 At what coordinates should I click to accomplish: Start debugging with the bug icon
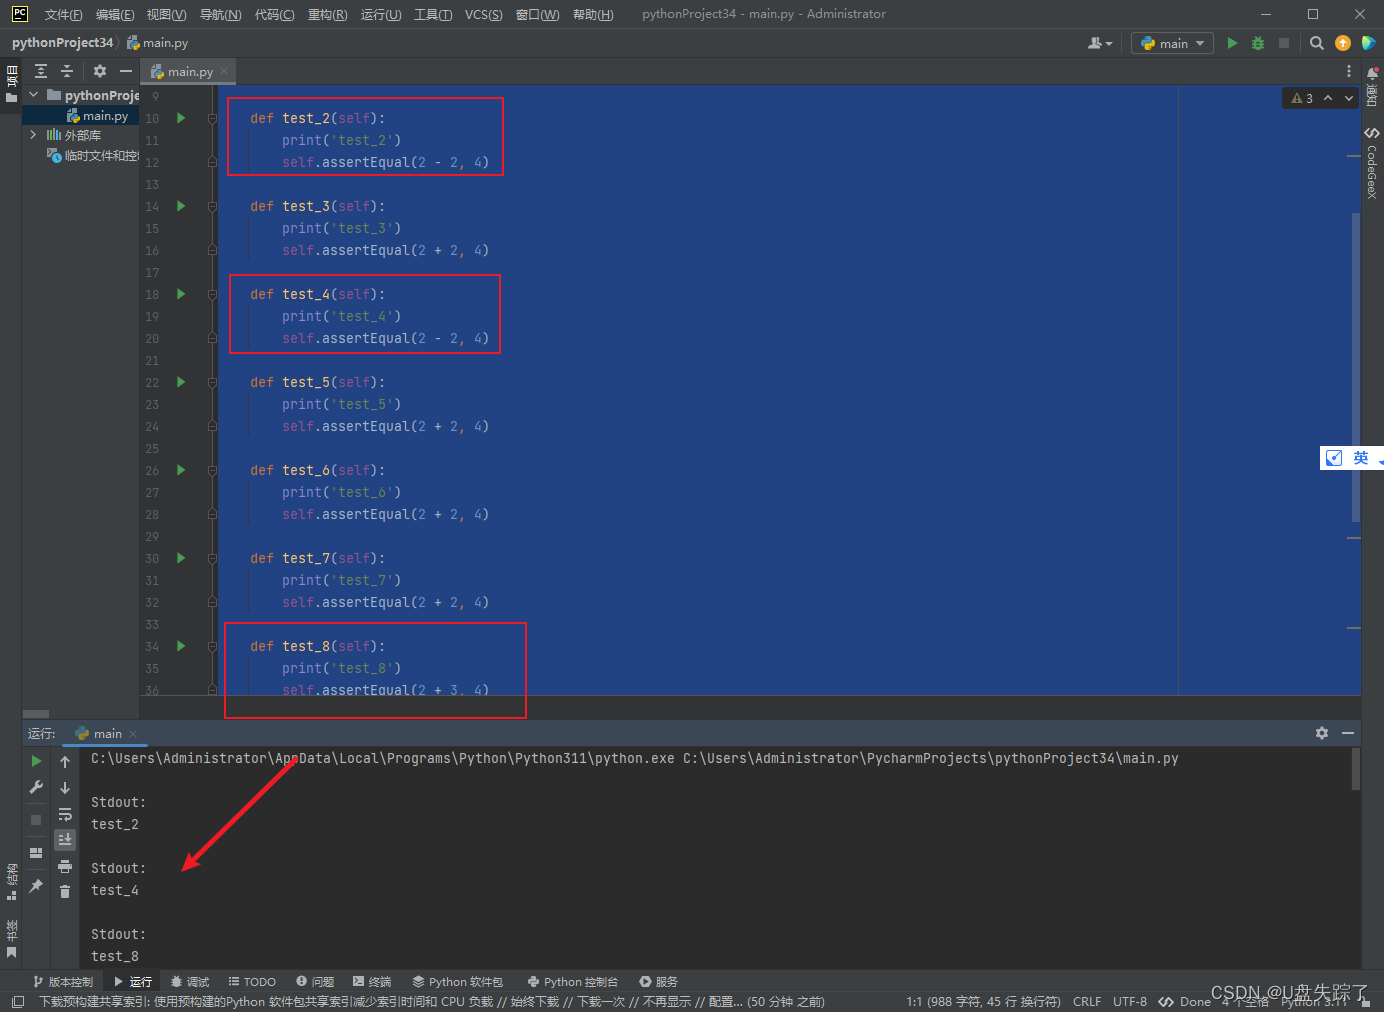pyautogui.click(x=1258, y=43)
